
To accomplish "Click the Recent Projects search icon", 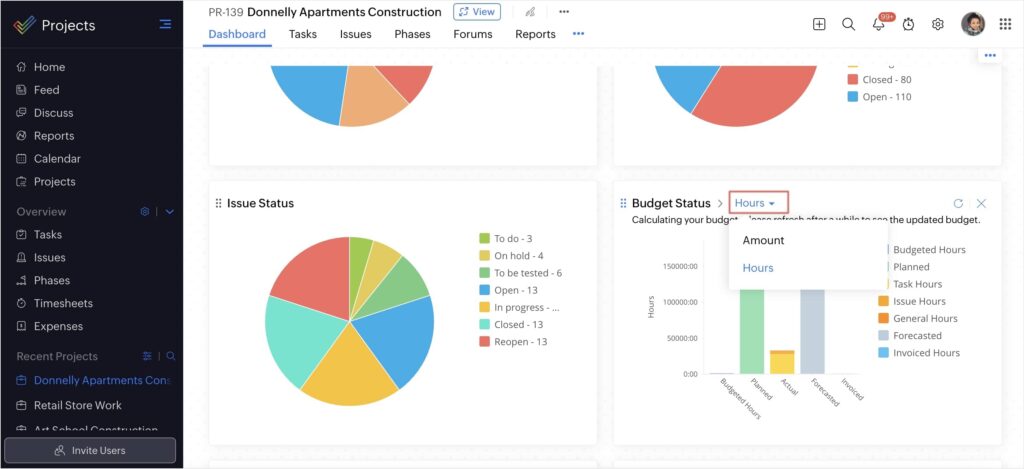I will pos(170,356).
